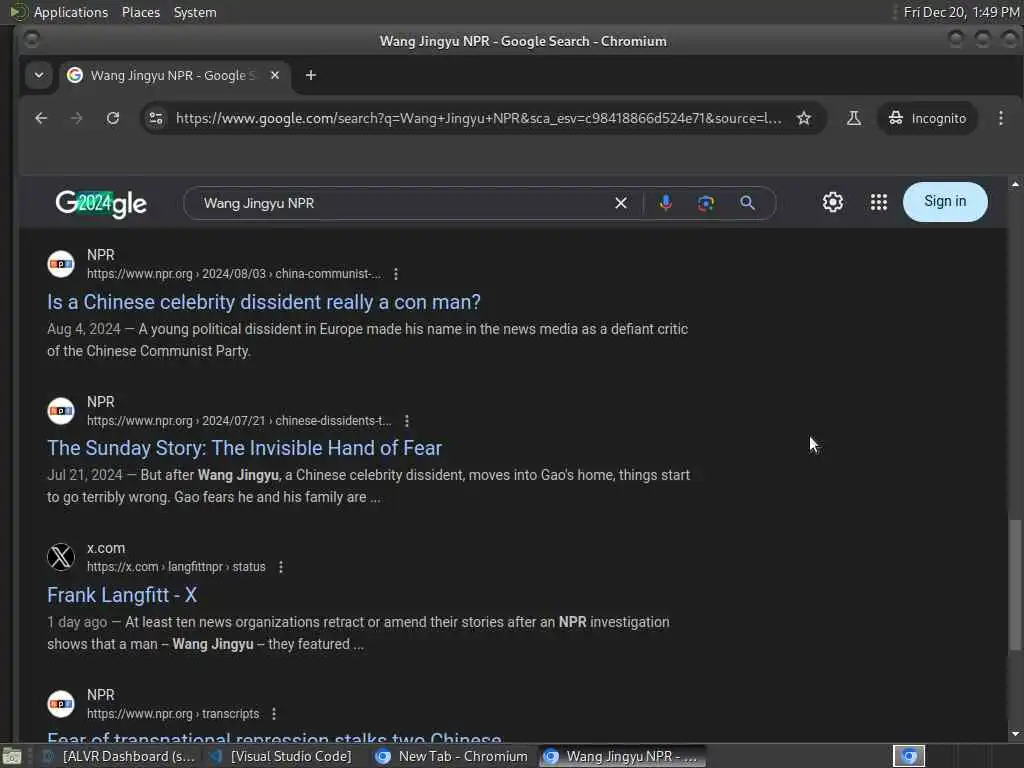The width and height of the screenshot is (1024, 768).
Task: Reload the current page
Action: point(113,118)
